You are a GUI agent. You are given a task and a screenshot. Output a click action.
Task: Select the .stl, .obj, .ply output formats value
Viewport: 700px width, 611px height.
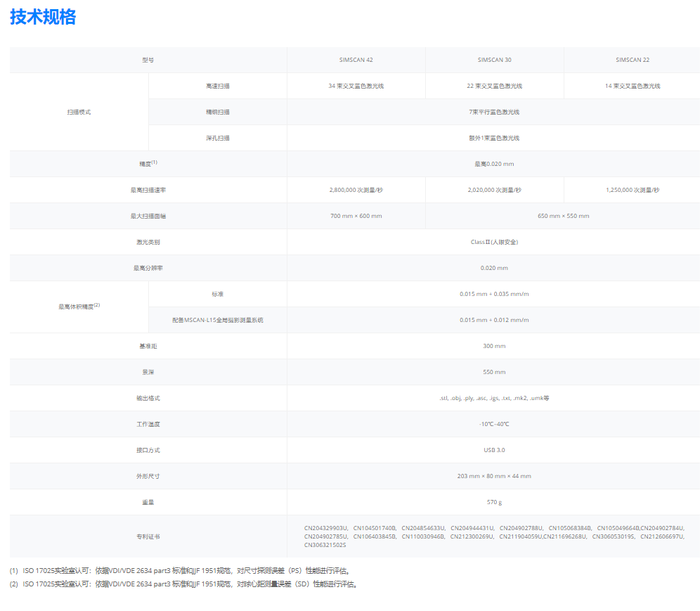(494, 398)
